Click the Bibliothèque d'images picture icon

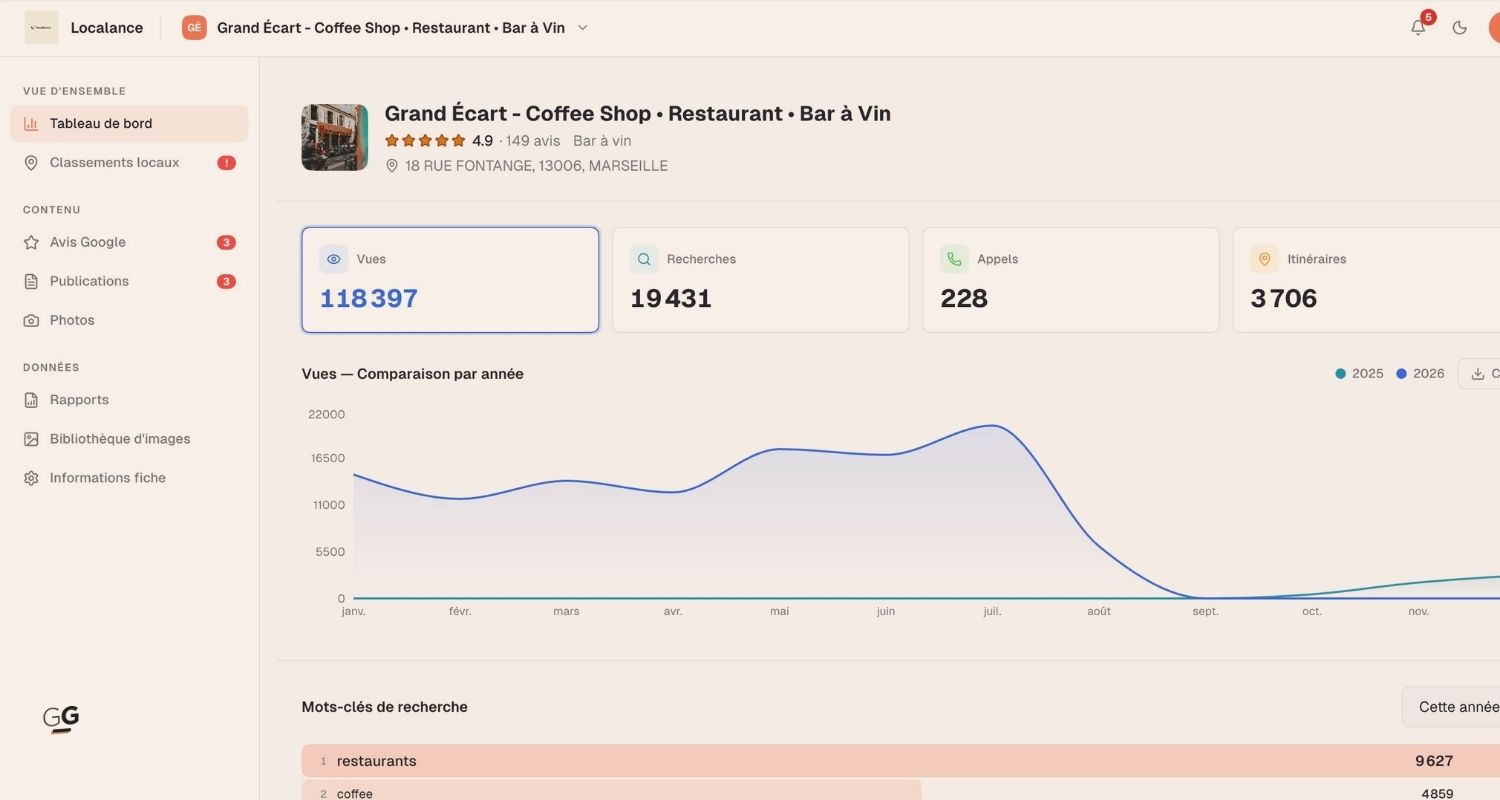coord(31,439)
